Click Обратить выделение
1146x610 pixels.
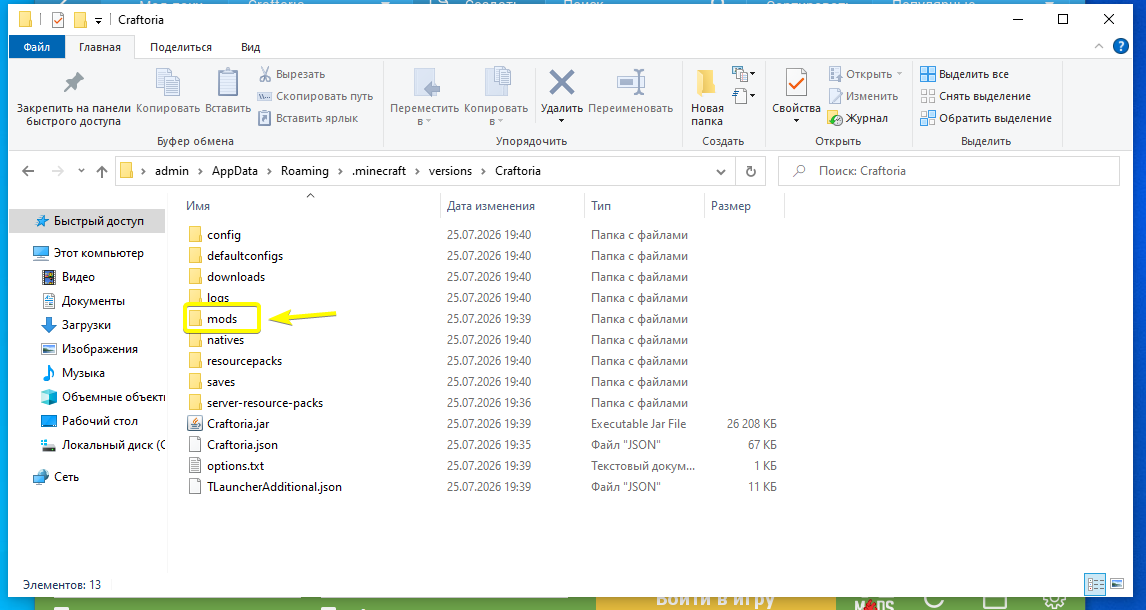[986, 118]
